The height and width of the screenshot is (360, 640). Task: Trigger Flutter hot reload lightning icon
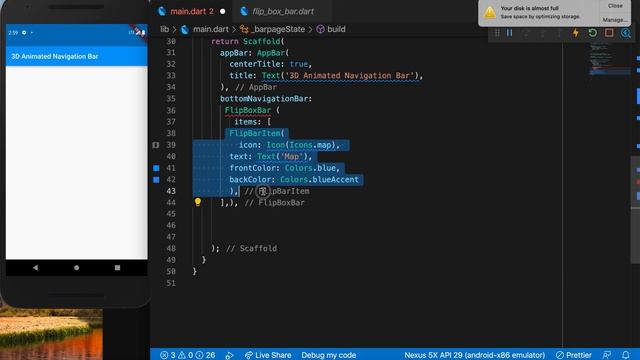tap(576, 33)
